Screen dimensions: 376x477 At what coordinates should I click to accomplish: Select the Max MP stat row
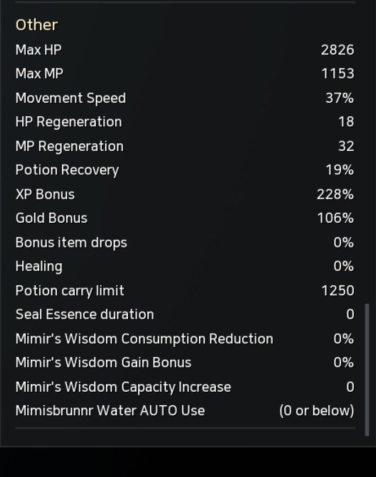point(185,74)
